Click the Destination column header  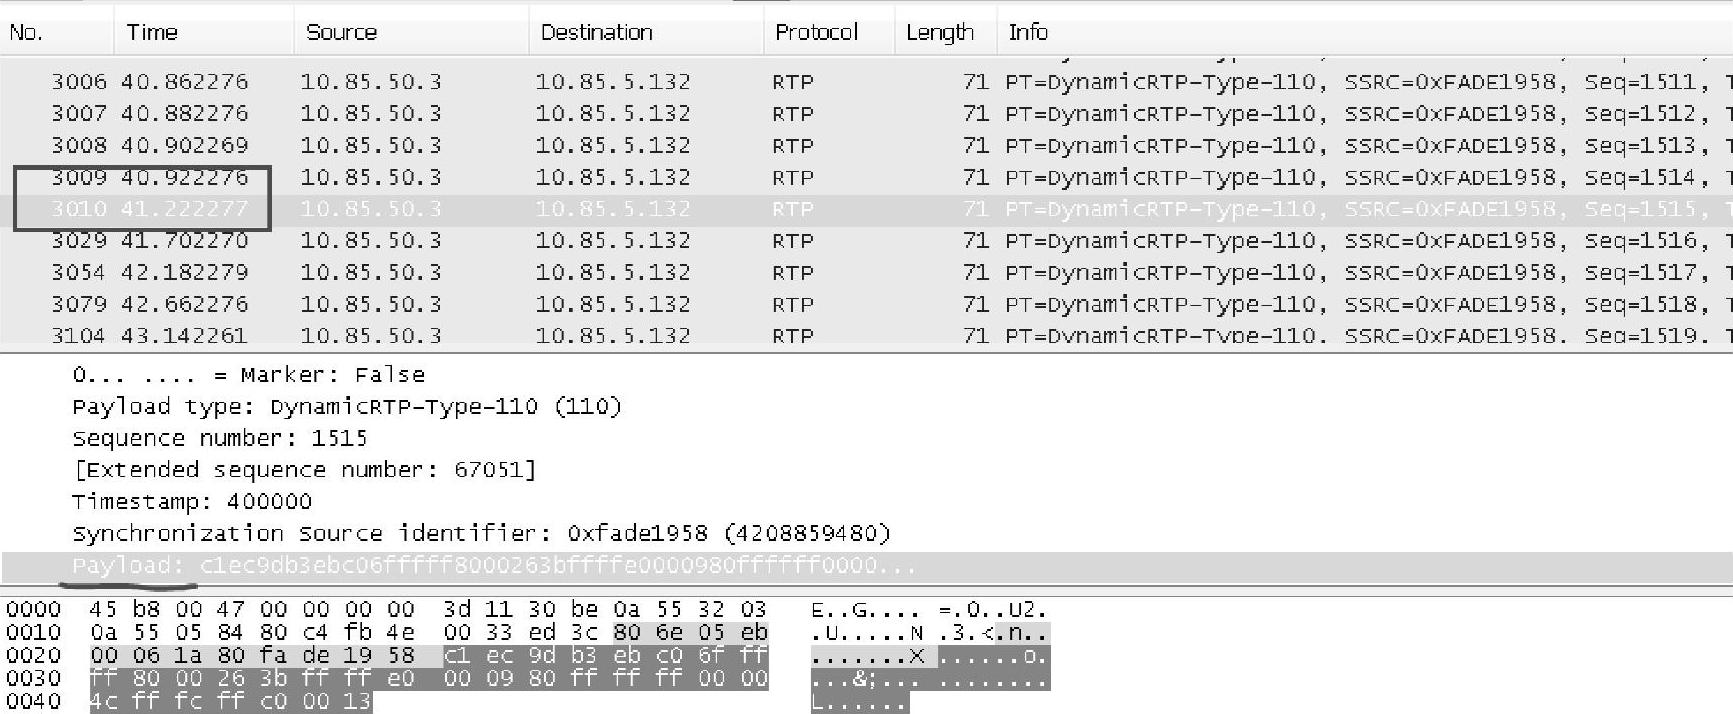646,32
